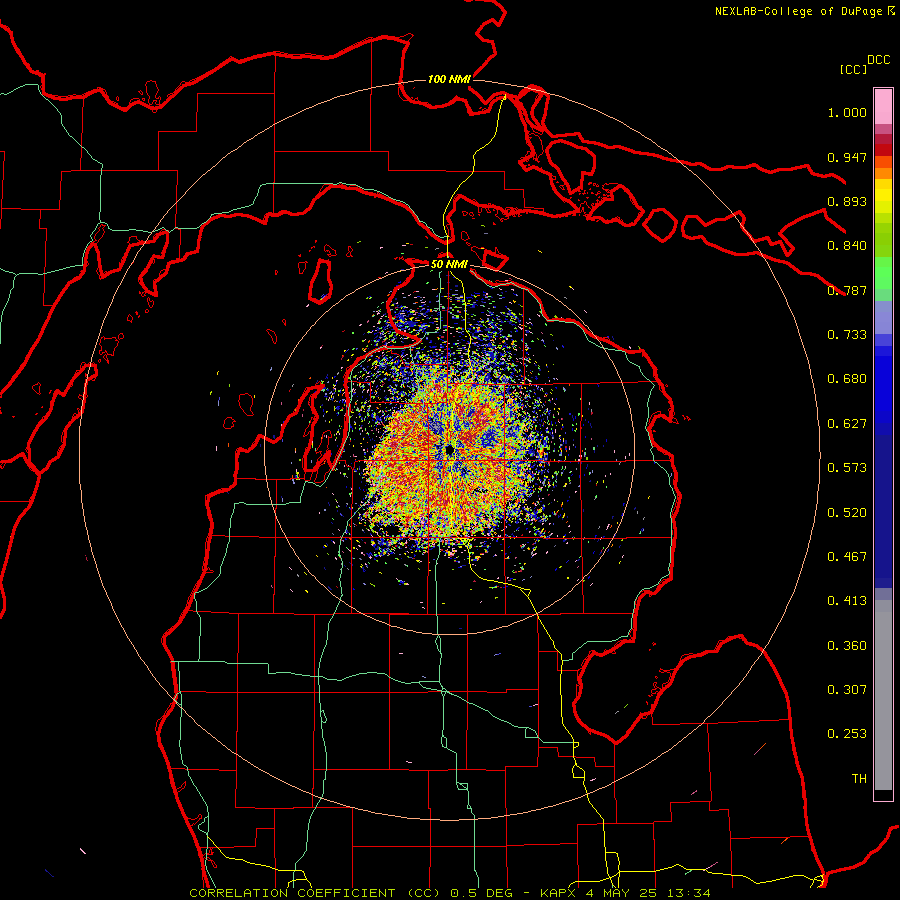Select the 0.467 legend value
This screenshot has height=900, width=900.
point(847,557)
